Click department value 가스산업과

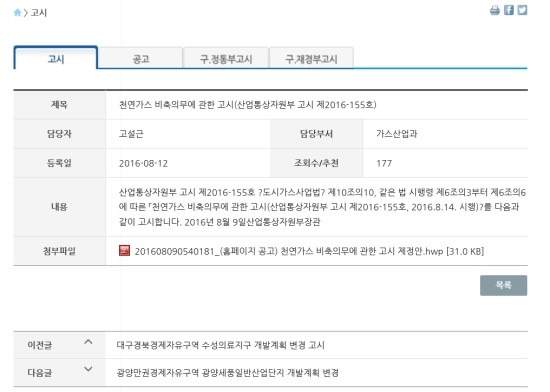397,134
